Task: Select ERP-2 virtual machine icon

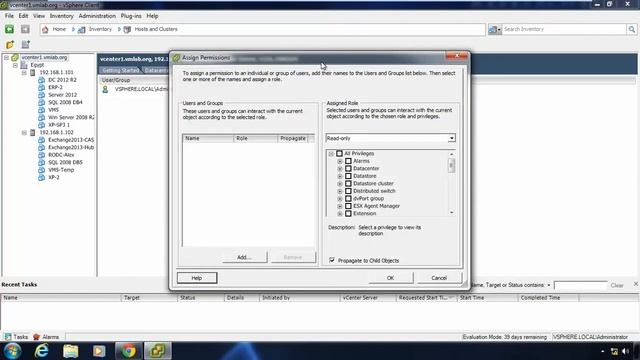Action: (x=42, y=87)
